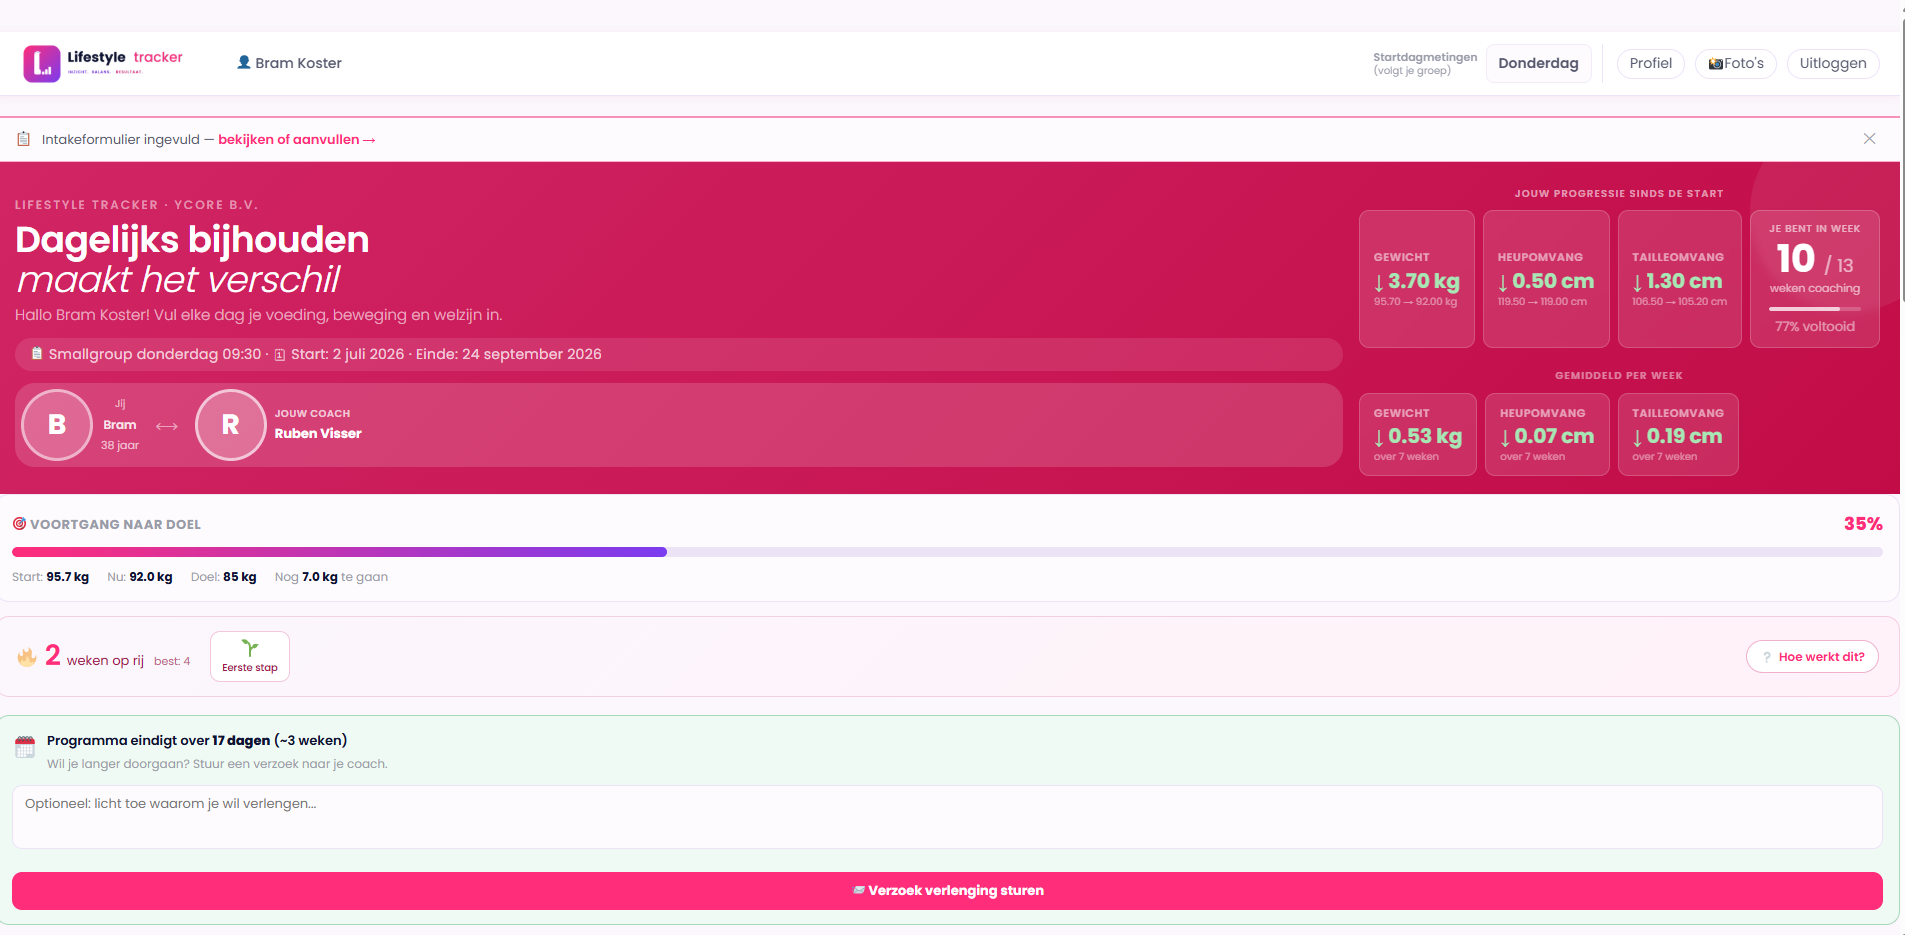Image resolution: width=1905 pixels, height=935 pixels.
Task: Click the Tailleomvang 1.30 cm card
Action: tap(1679, 279)
